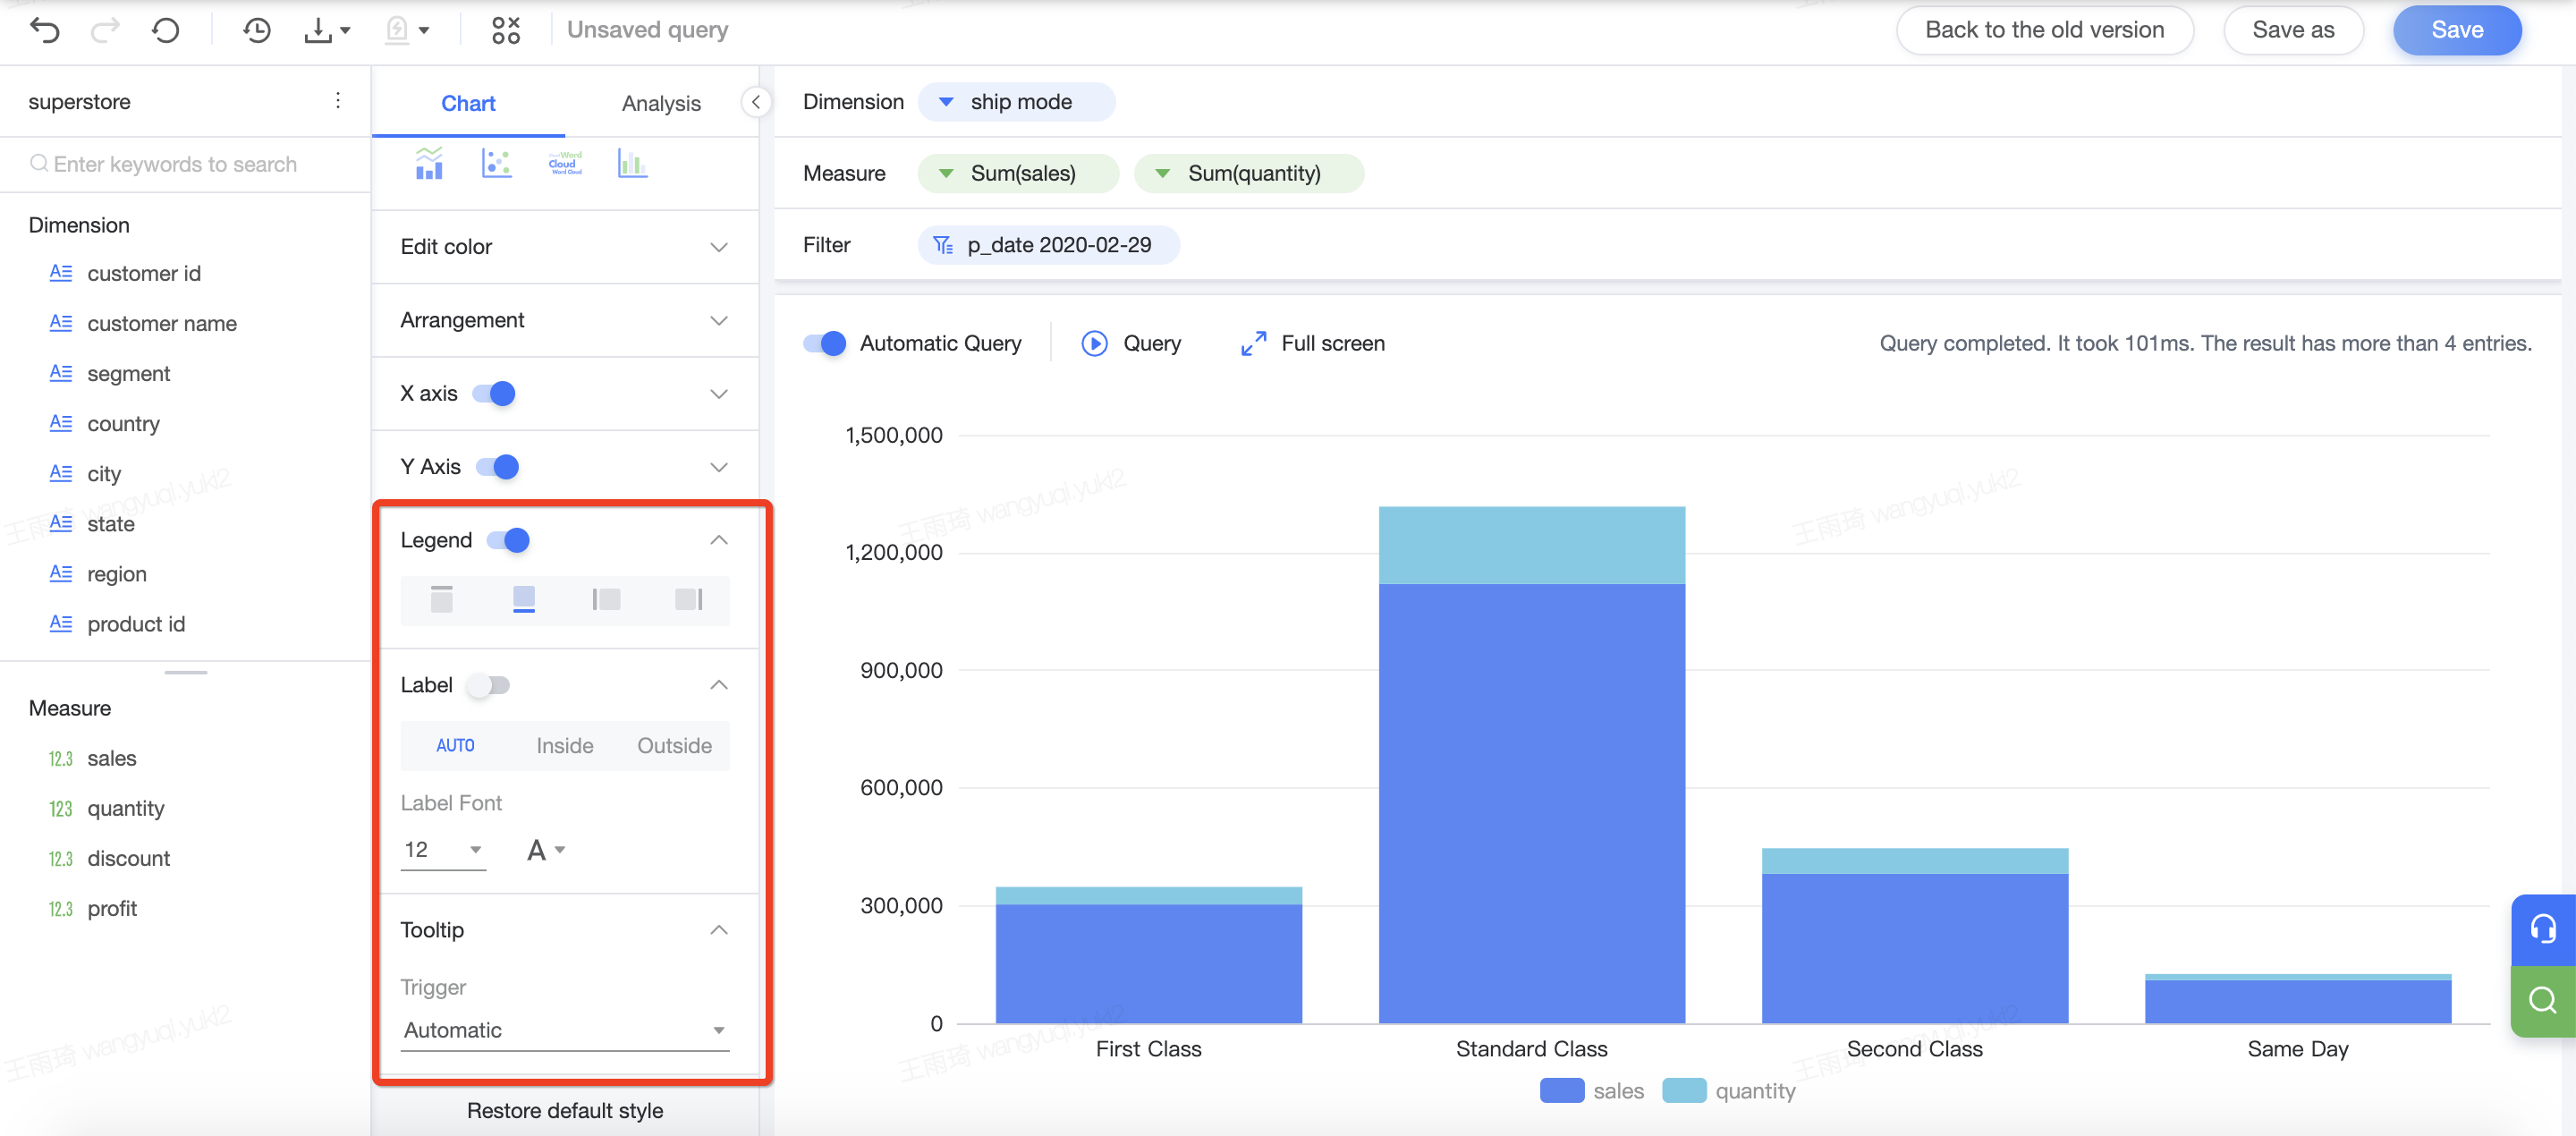2576x1136 pixels.
Task: Switch to the Analysis tab
Action: tap(661, 103)
